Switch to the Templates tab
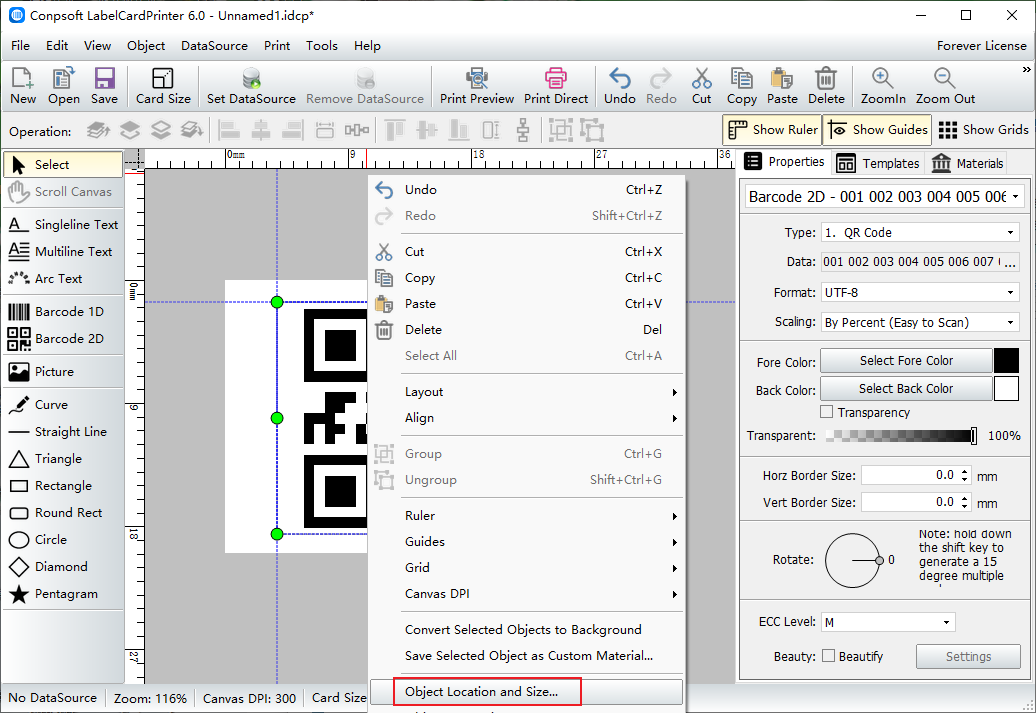The height and width of the screenshot is (713, 1036). point(878,163)
